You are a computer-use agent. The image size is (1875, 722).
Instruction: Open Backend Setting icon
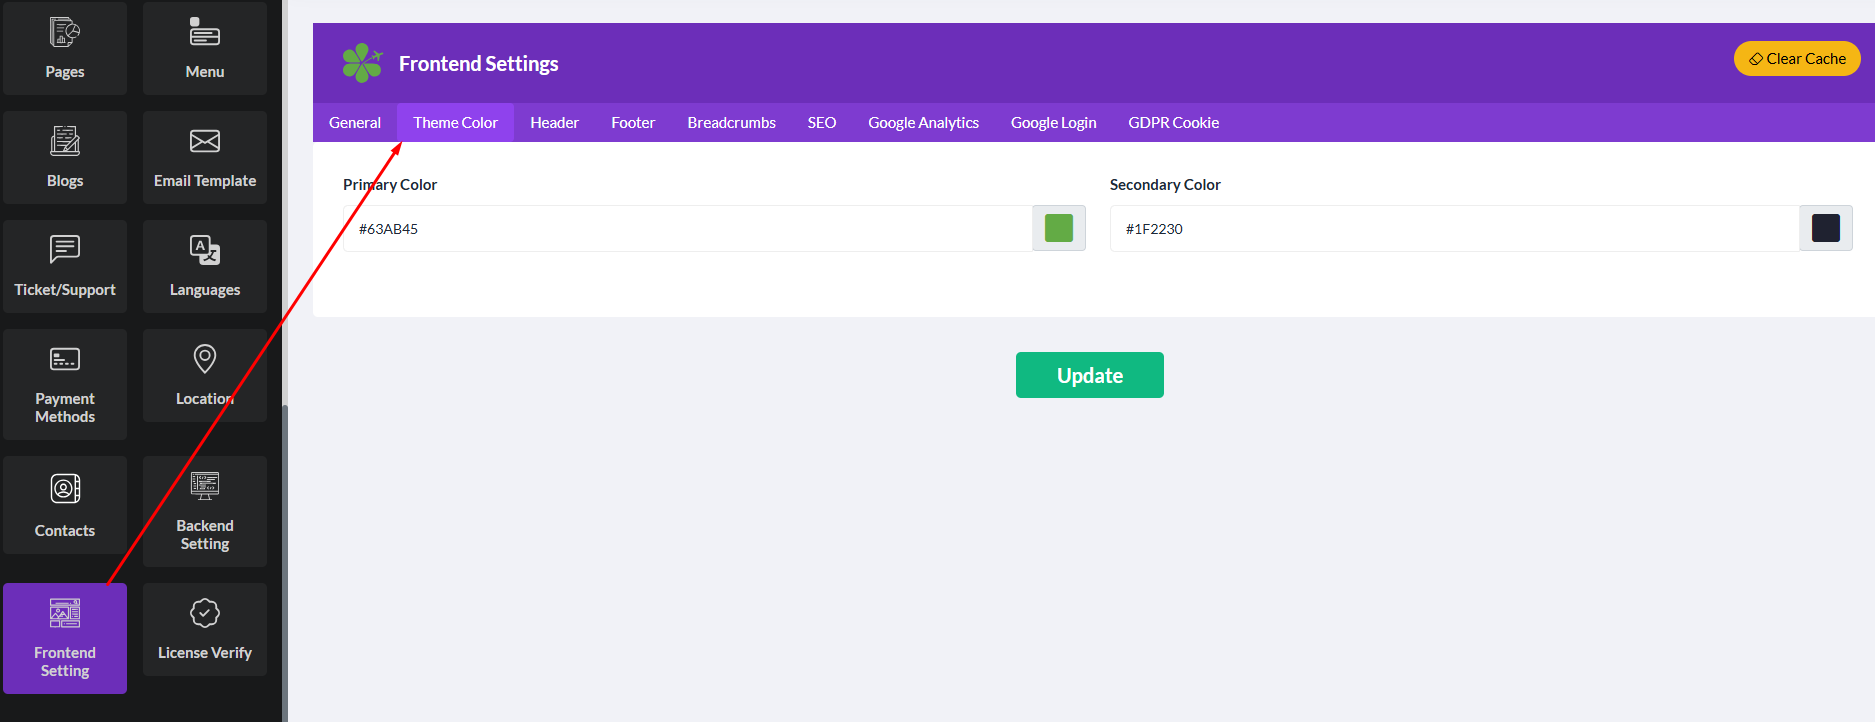point(205,487)
